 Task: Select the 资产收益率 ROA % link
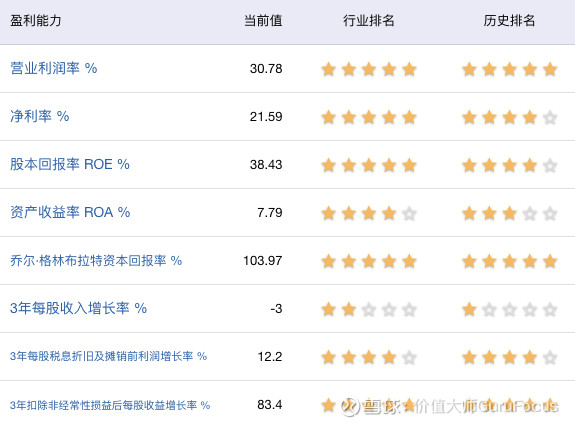(x=70, y=212)
